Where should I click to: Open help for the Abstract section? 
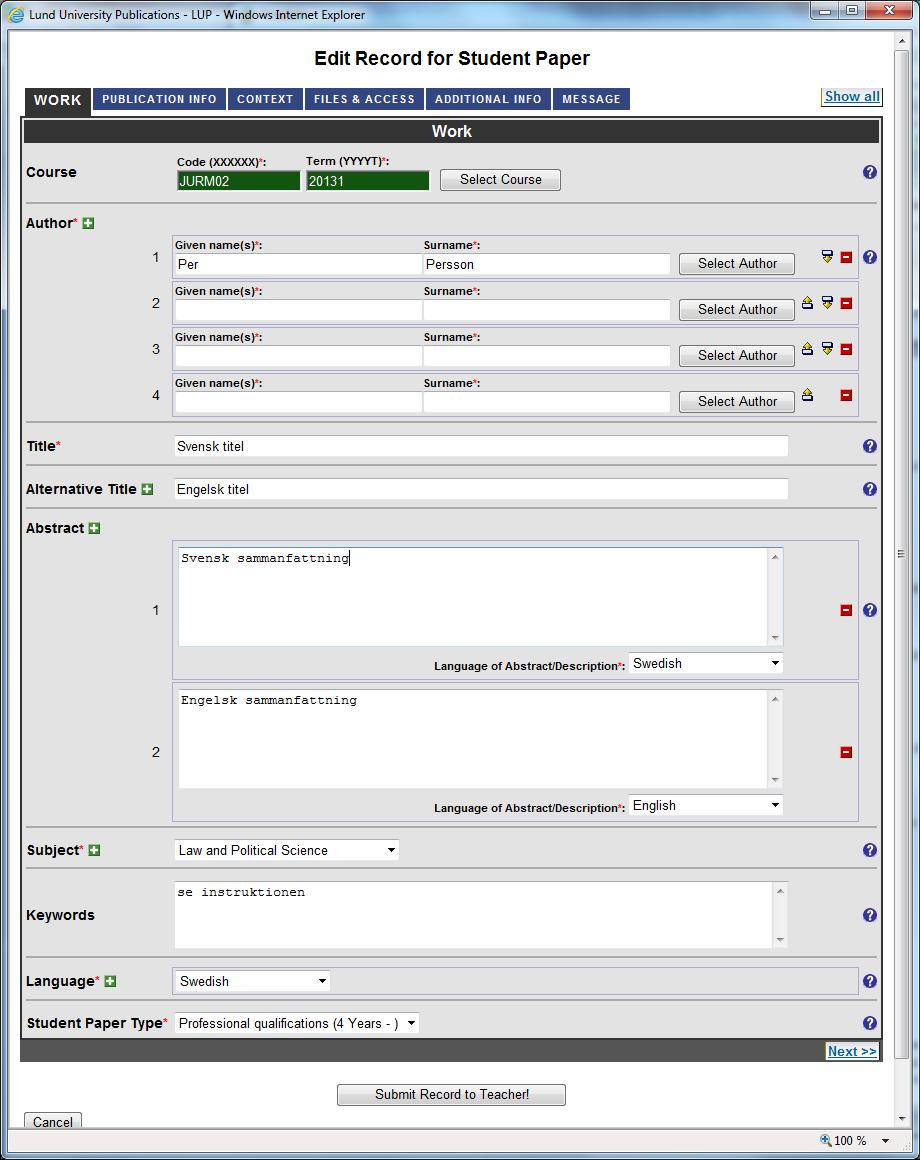[870, 610]
